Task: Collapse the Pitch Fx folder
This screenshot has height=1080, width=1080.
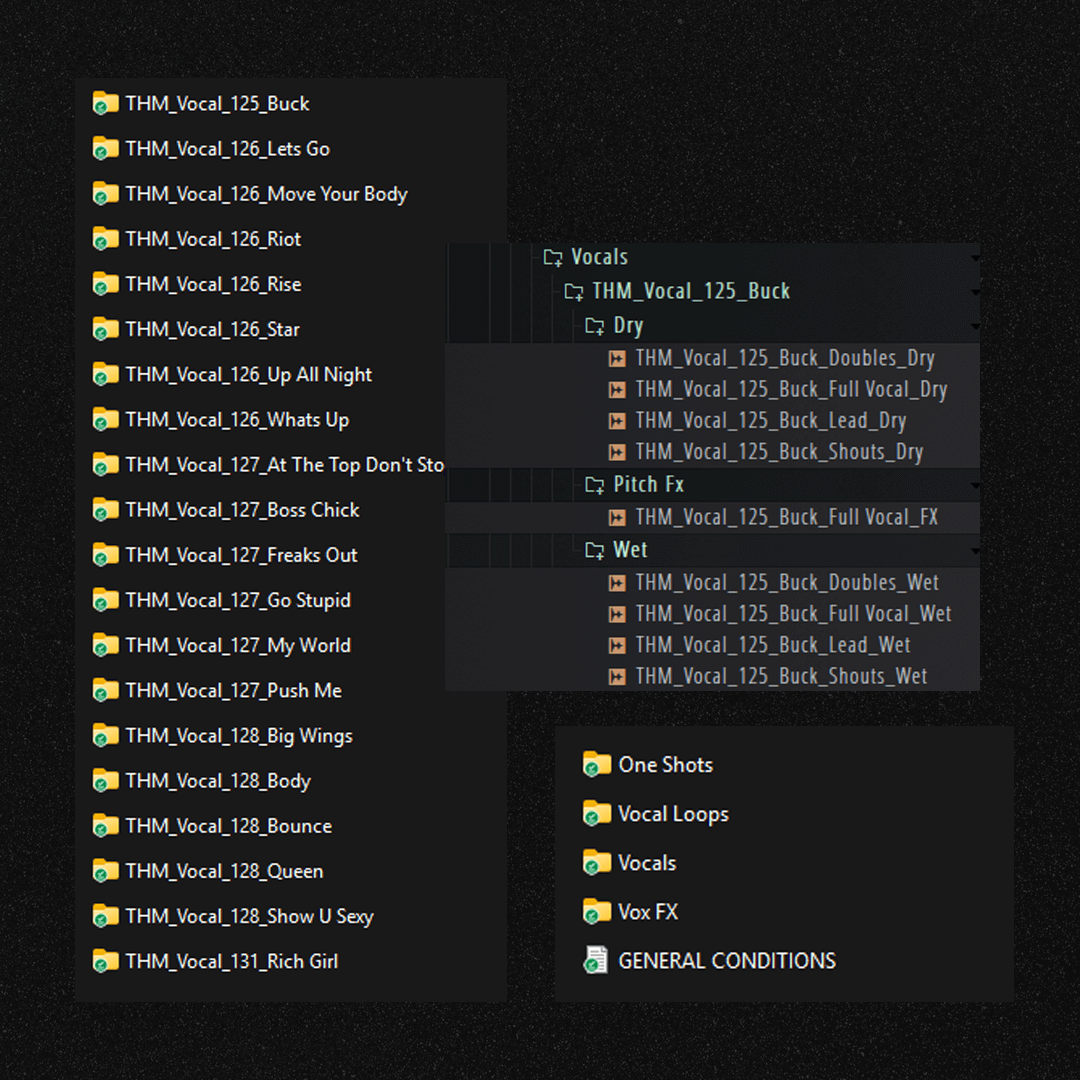Action: tap(595, 485)
